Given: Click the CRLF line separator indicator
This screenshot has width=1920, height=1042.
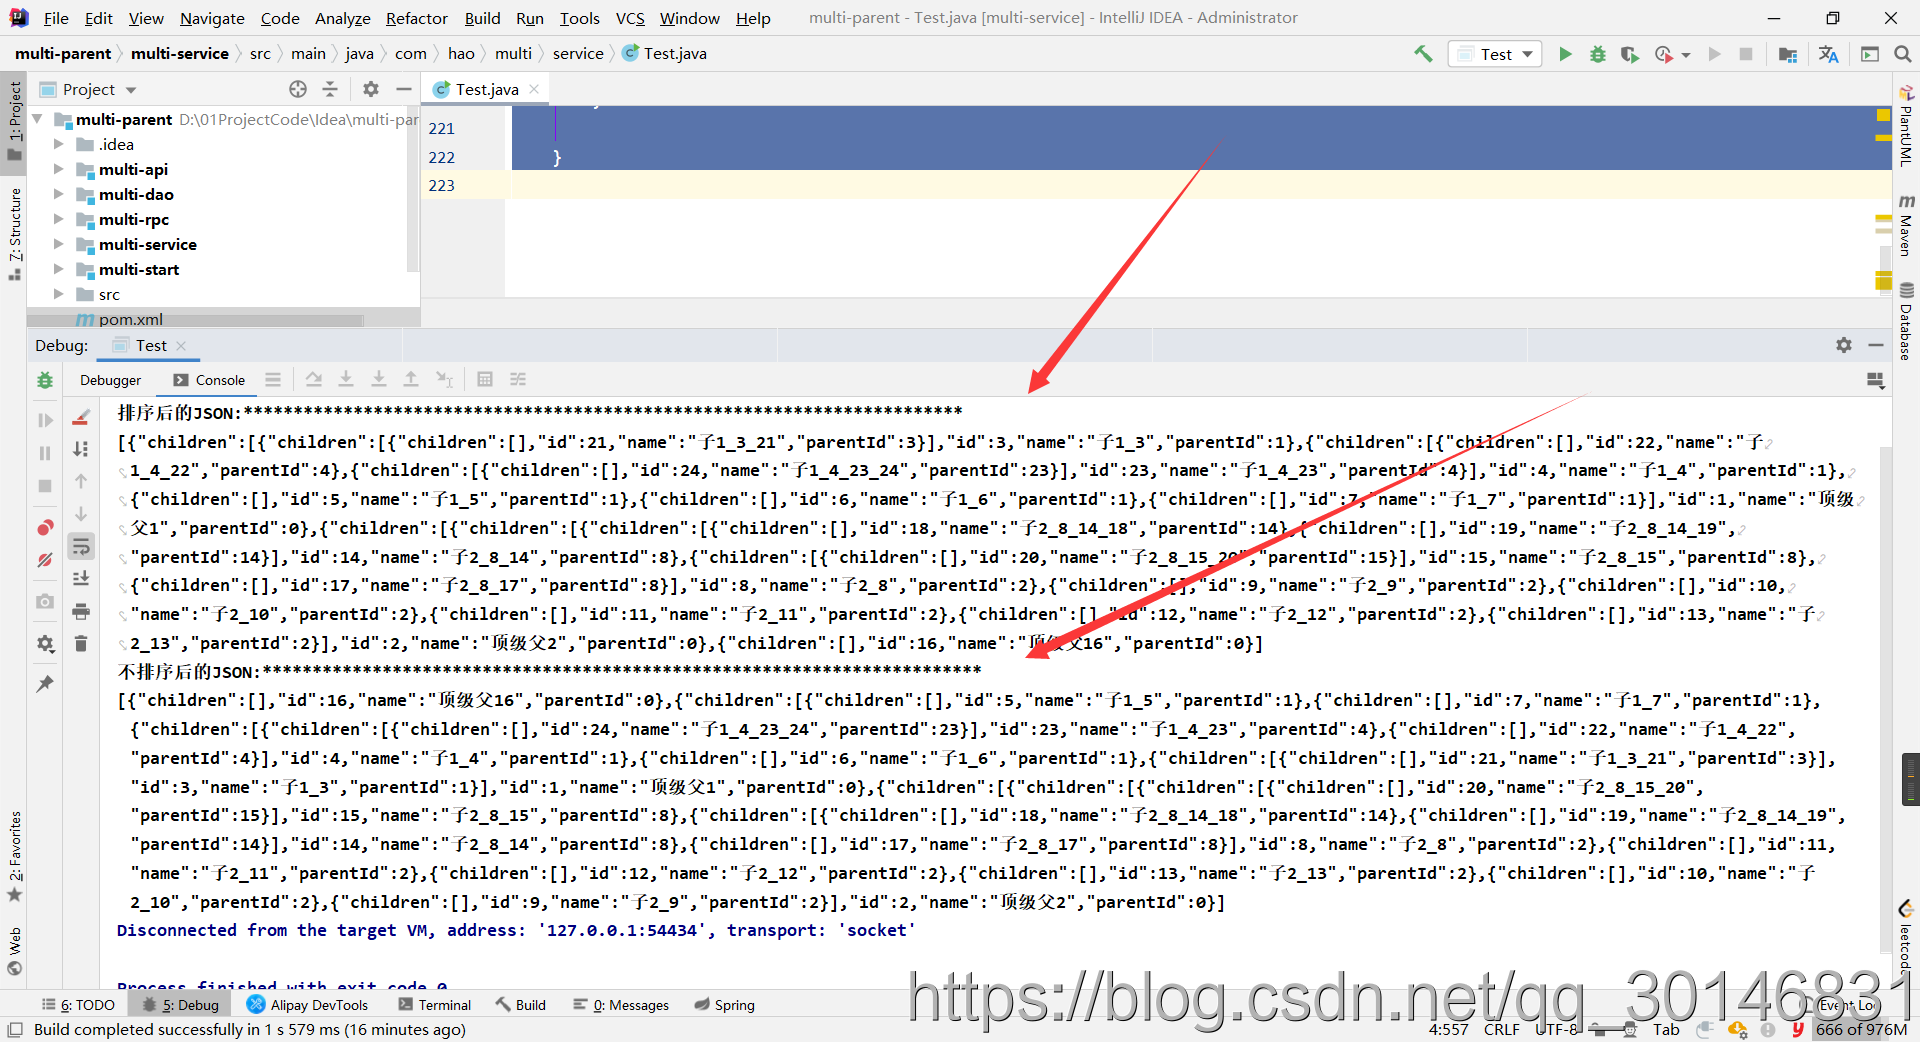Looking at the screenshot, I should [x=1501, y=1029].
